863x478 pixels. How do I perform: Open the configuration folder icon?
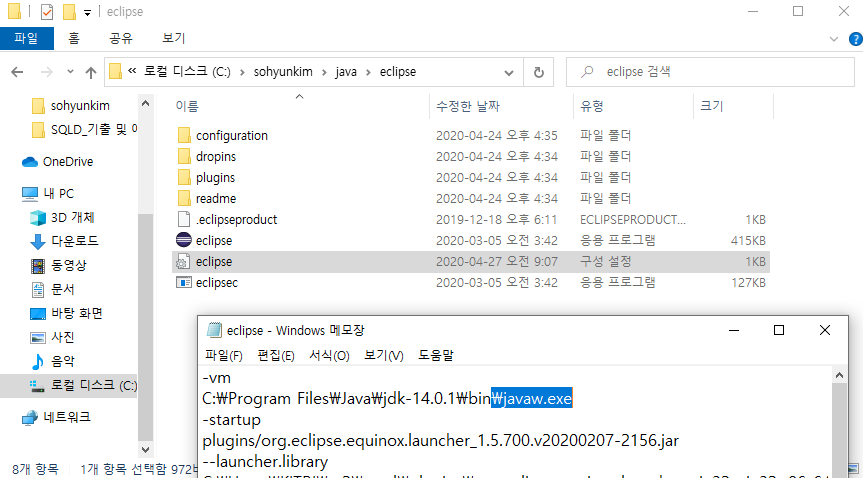click(x=184, y=135)
